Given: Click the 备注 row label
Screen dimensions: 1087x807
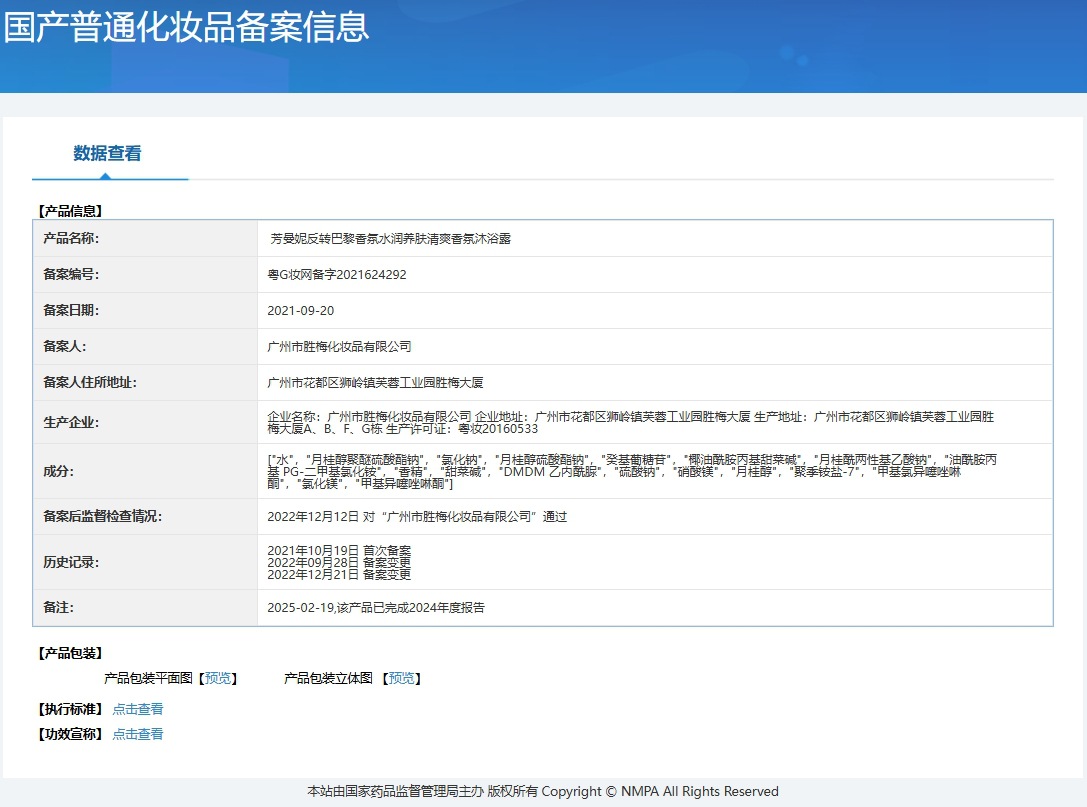Looking at the screenshot, I should tap(58, 607).
